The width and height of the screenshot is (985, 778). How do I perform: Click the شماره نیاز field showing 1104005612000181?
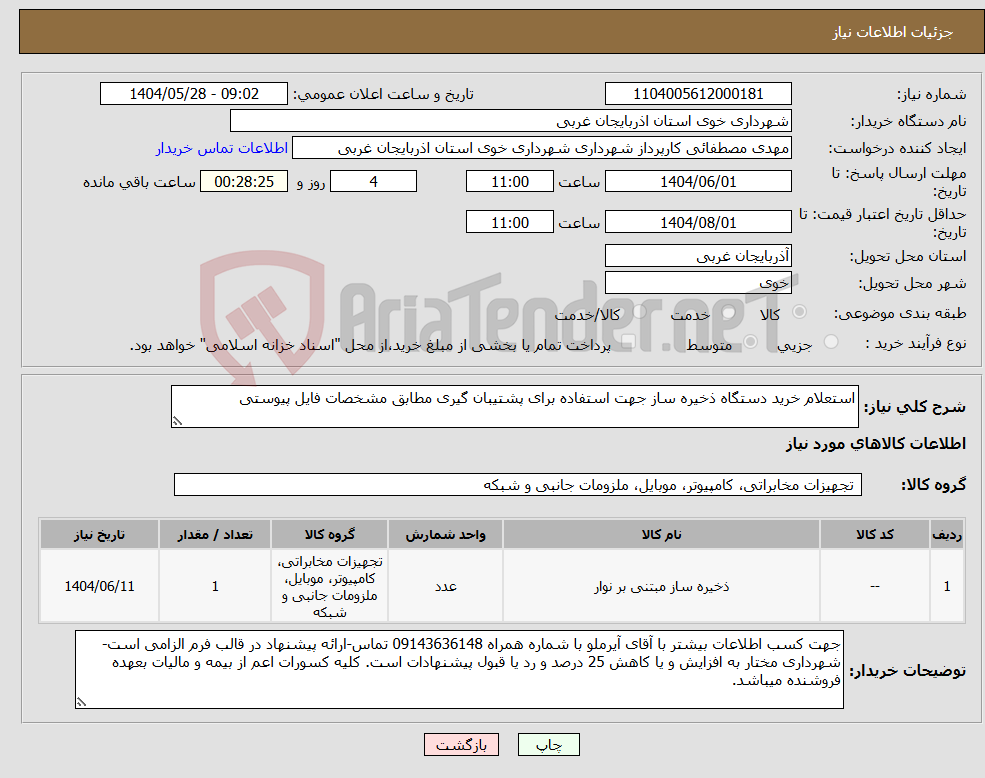(x=697, y=93)
